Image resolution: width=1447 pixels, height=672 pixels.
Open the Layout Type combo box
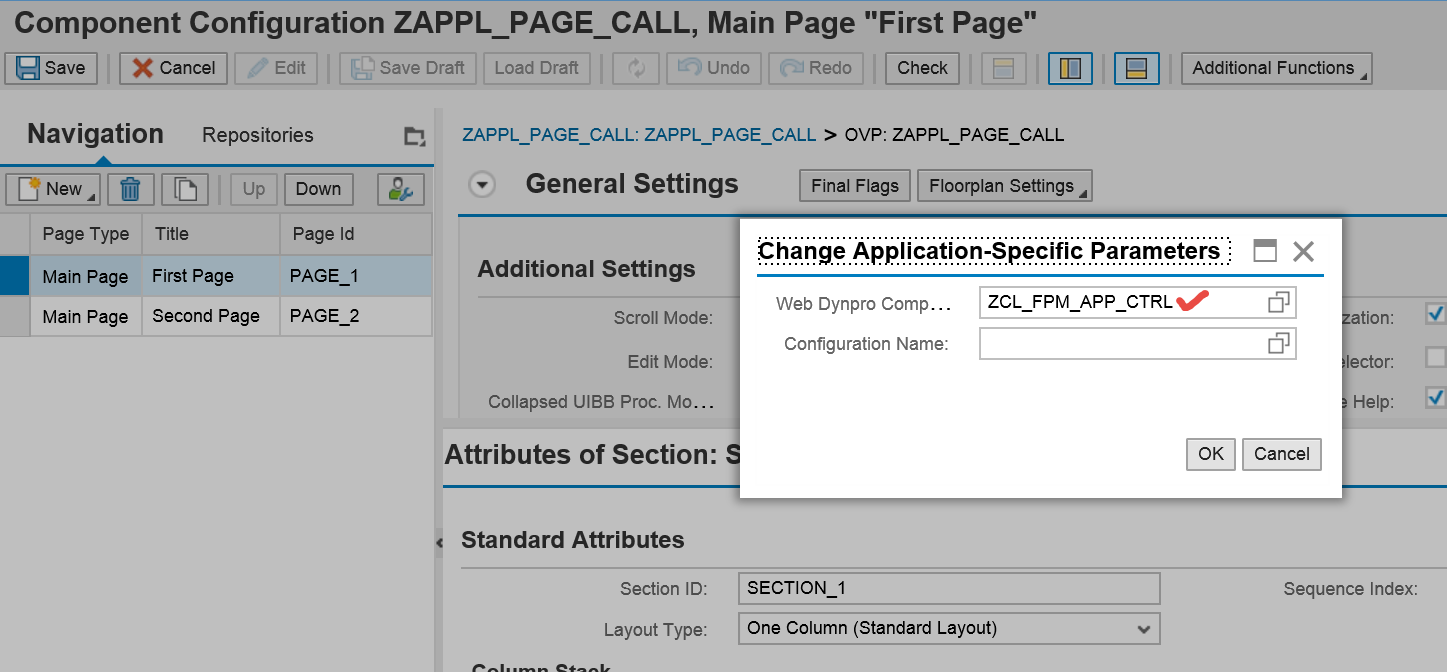(x=1143, y=628)
